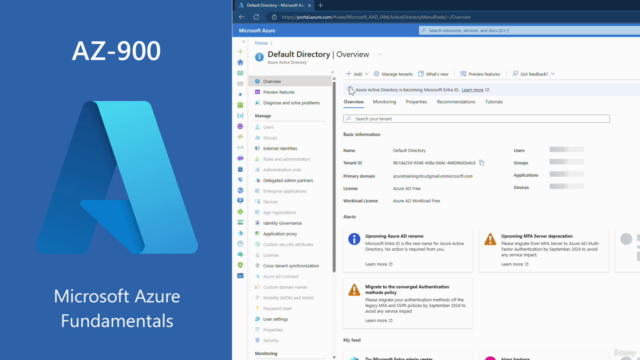Click the Create a resource plus icon
The height and width of the screenshot is (360, 640).
pyautogui.click(x=240, y=52)
